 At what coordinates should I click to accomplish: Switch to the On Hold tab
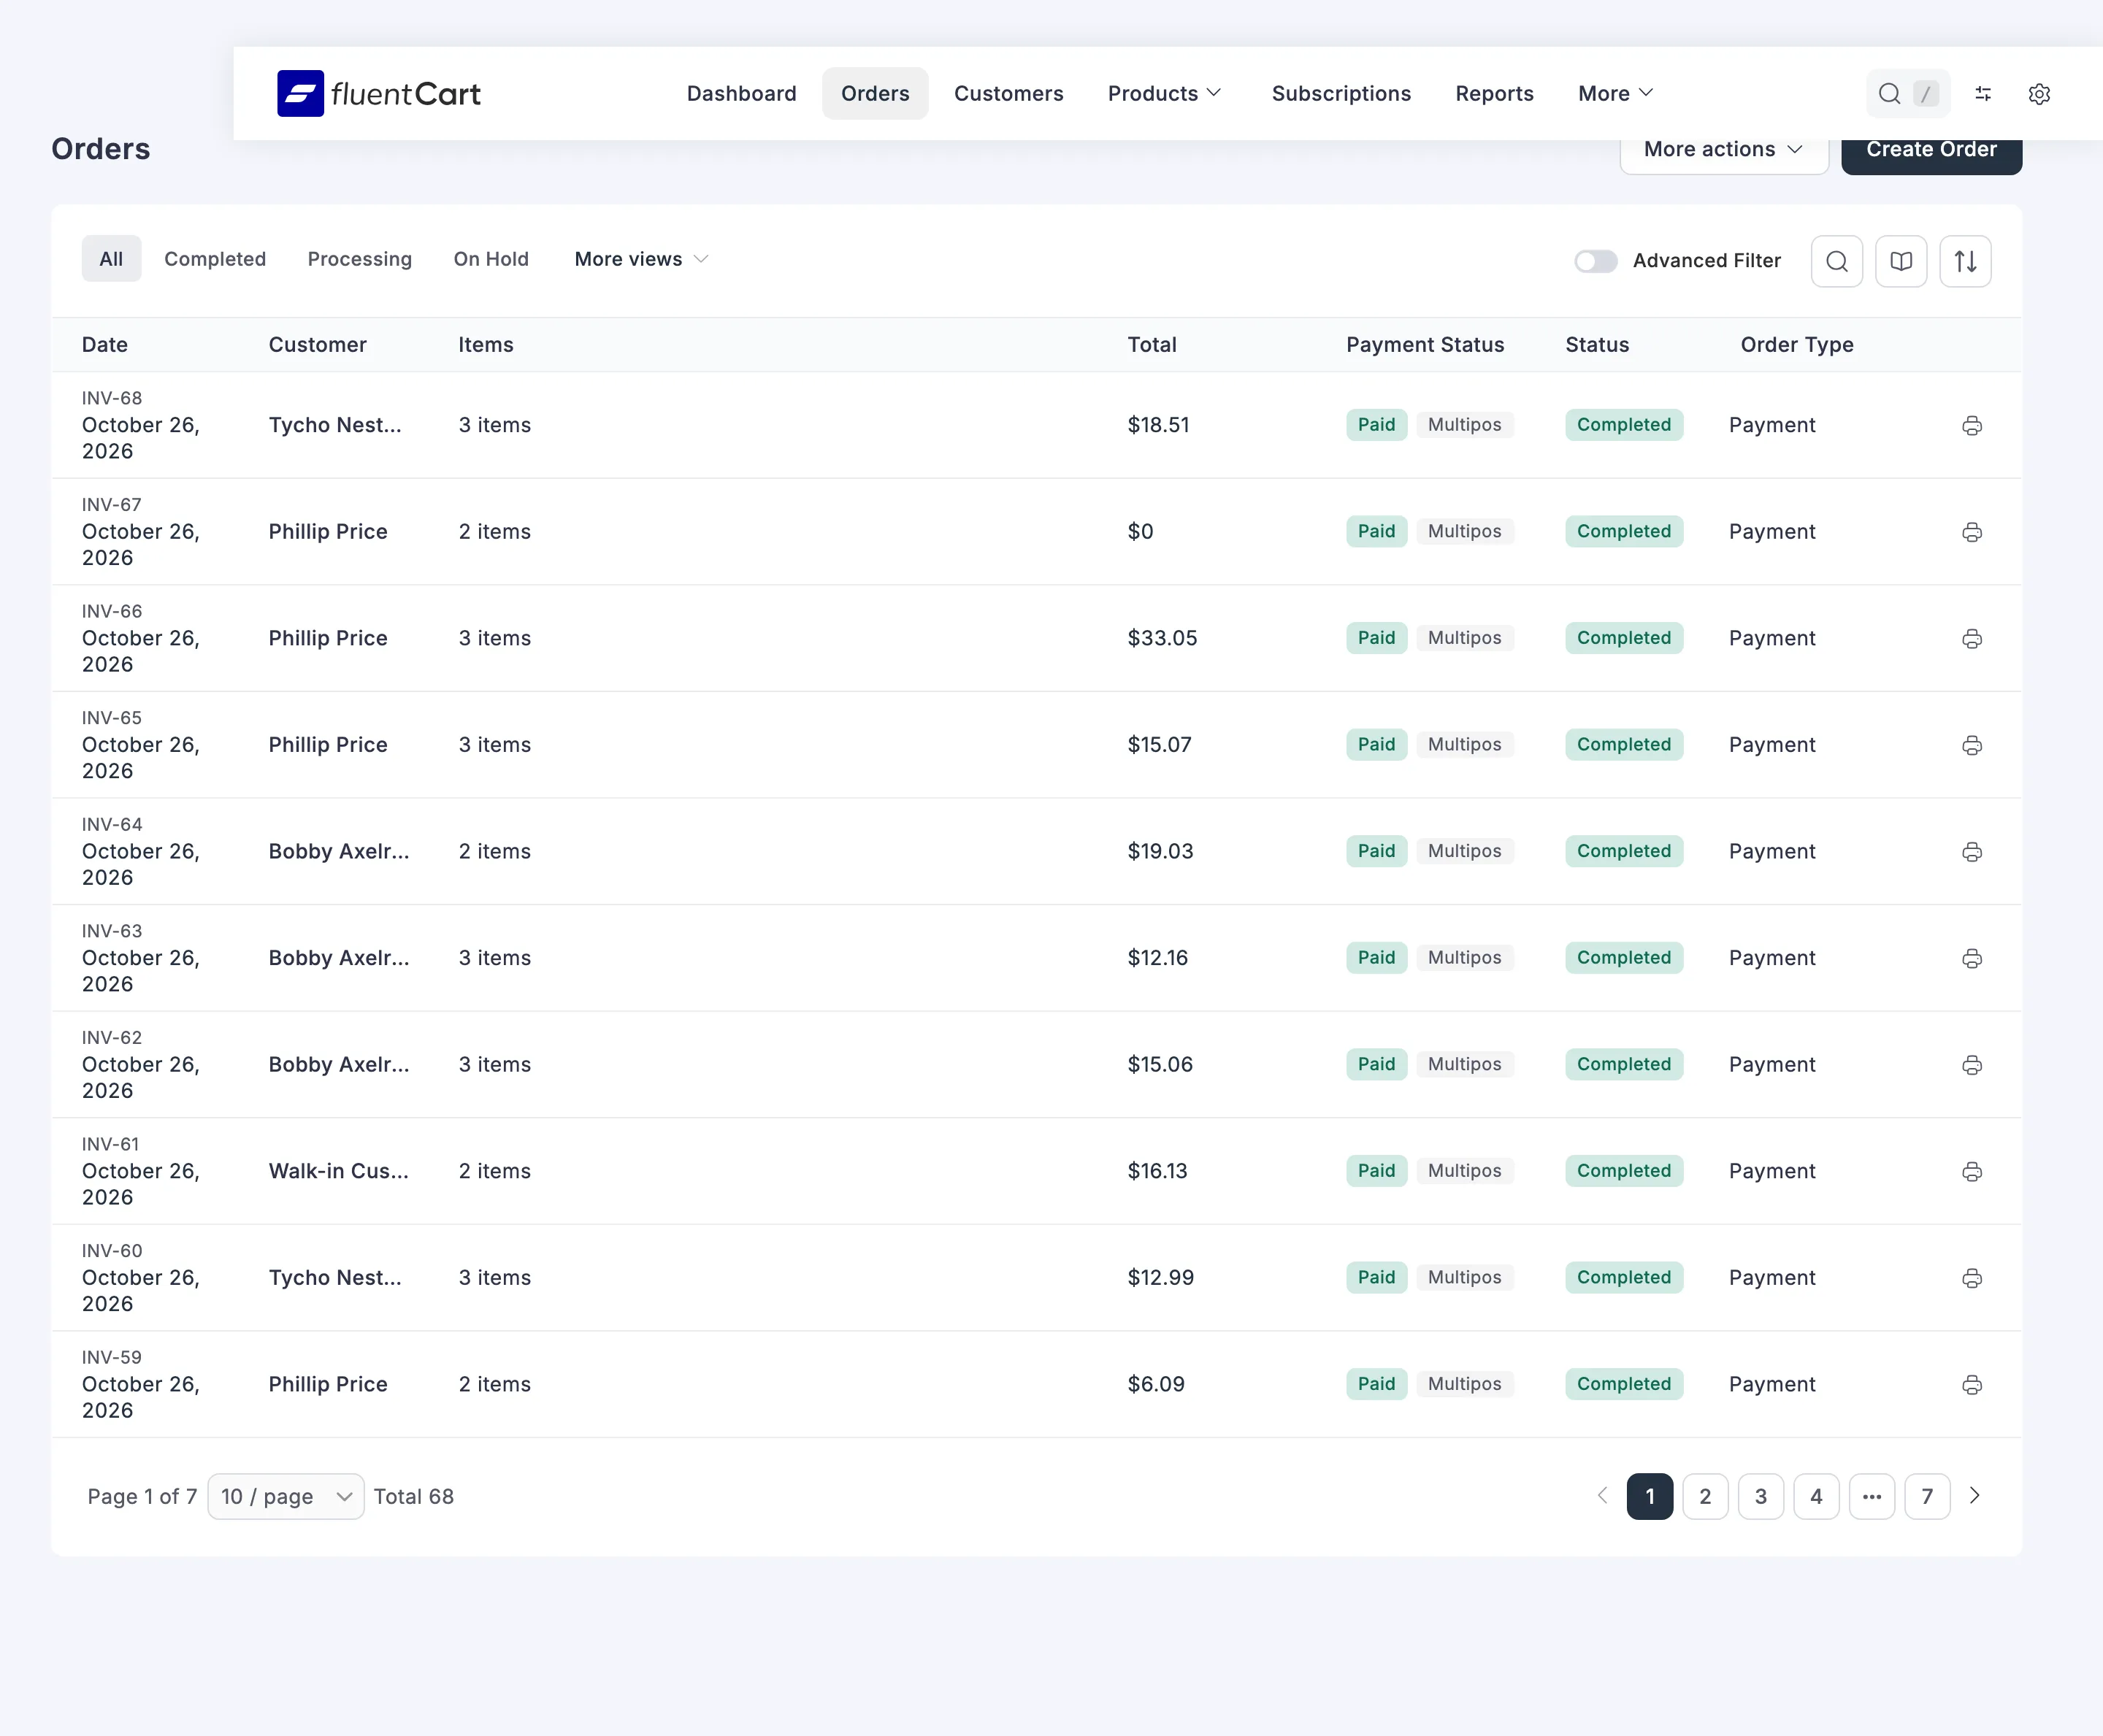click(491, 259)
